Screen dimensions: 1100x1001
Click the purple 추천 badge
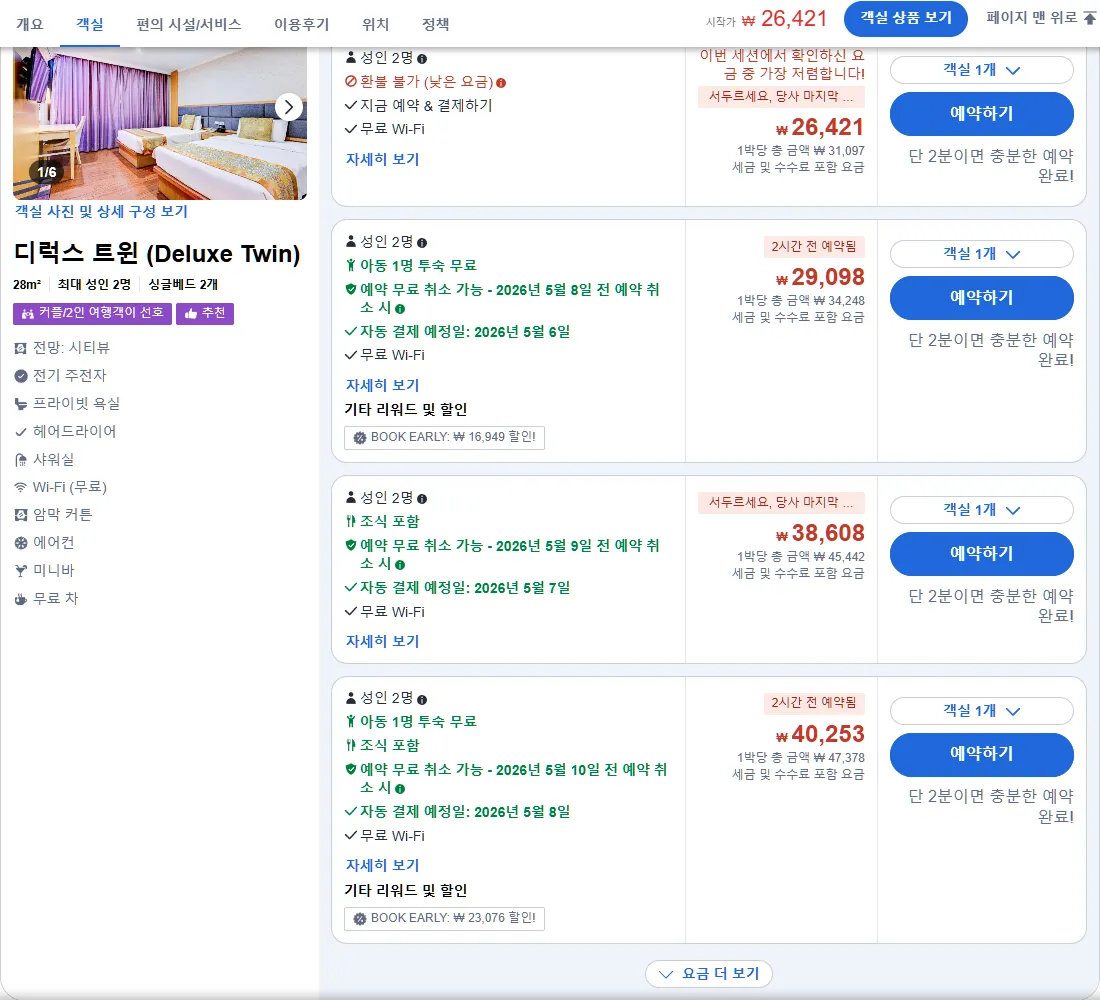point(205,314)
